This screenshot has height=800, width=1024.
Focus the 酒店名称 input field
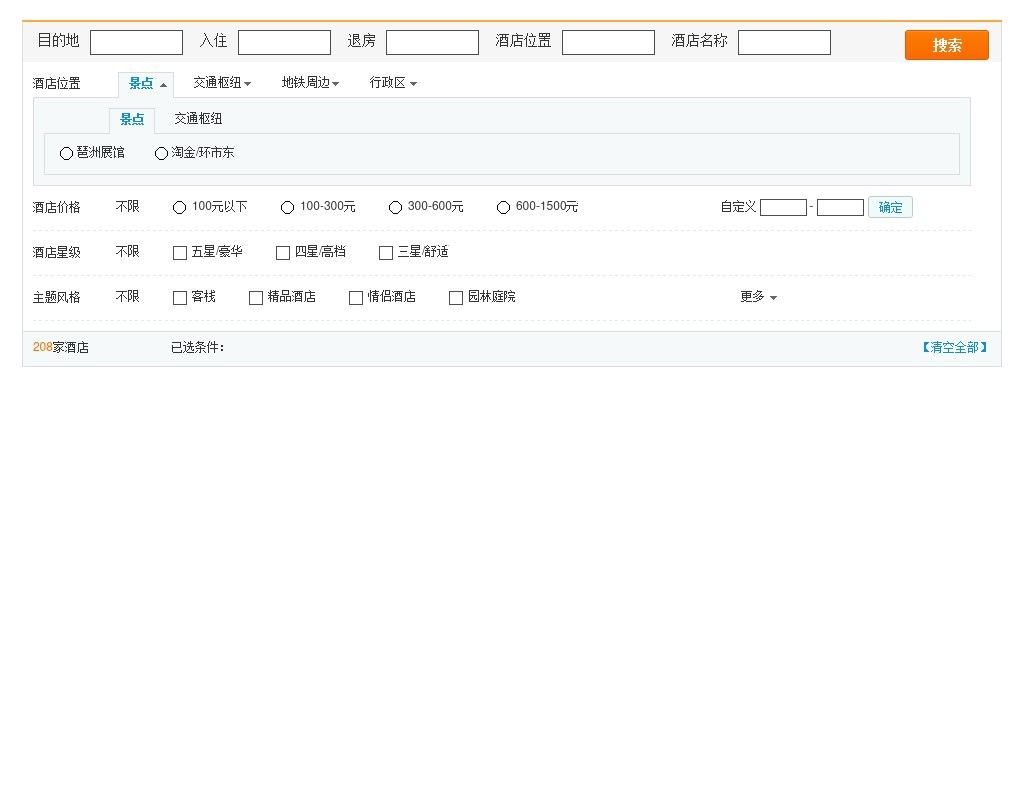(x=784, y=42)
